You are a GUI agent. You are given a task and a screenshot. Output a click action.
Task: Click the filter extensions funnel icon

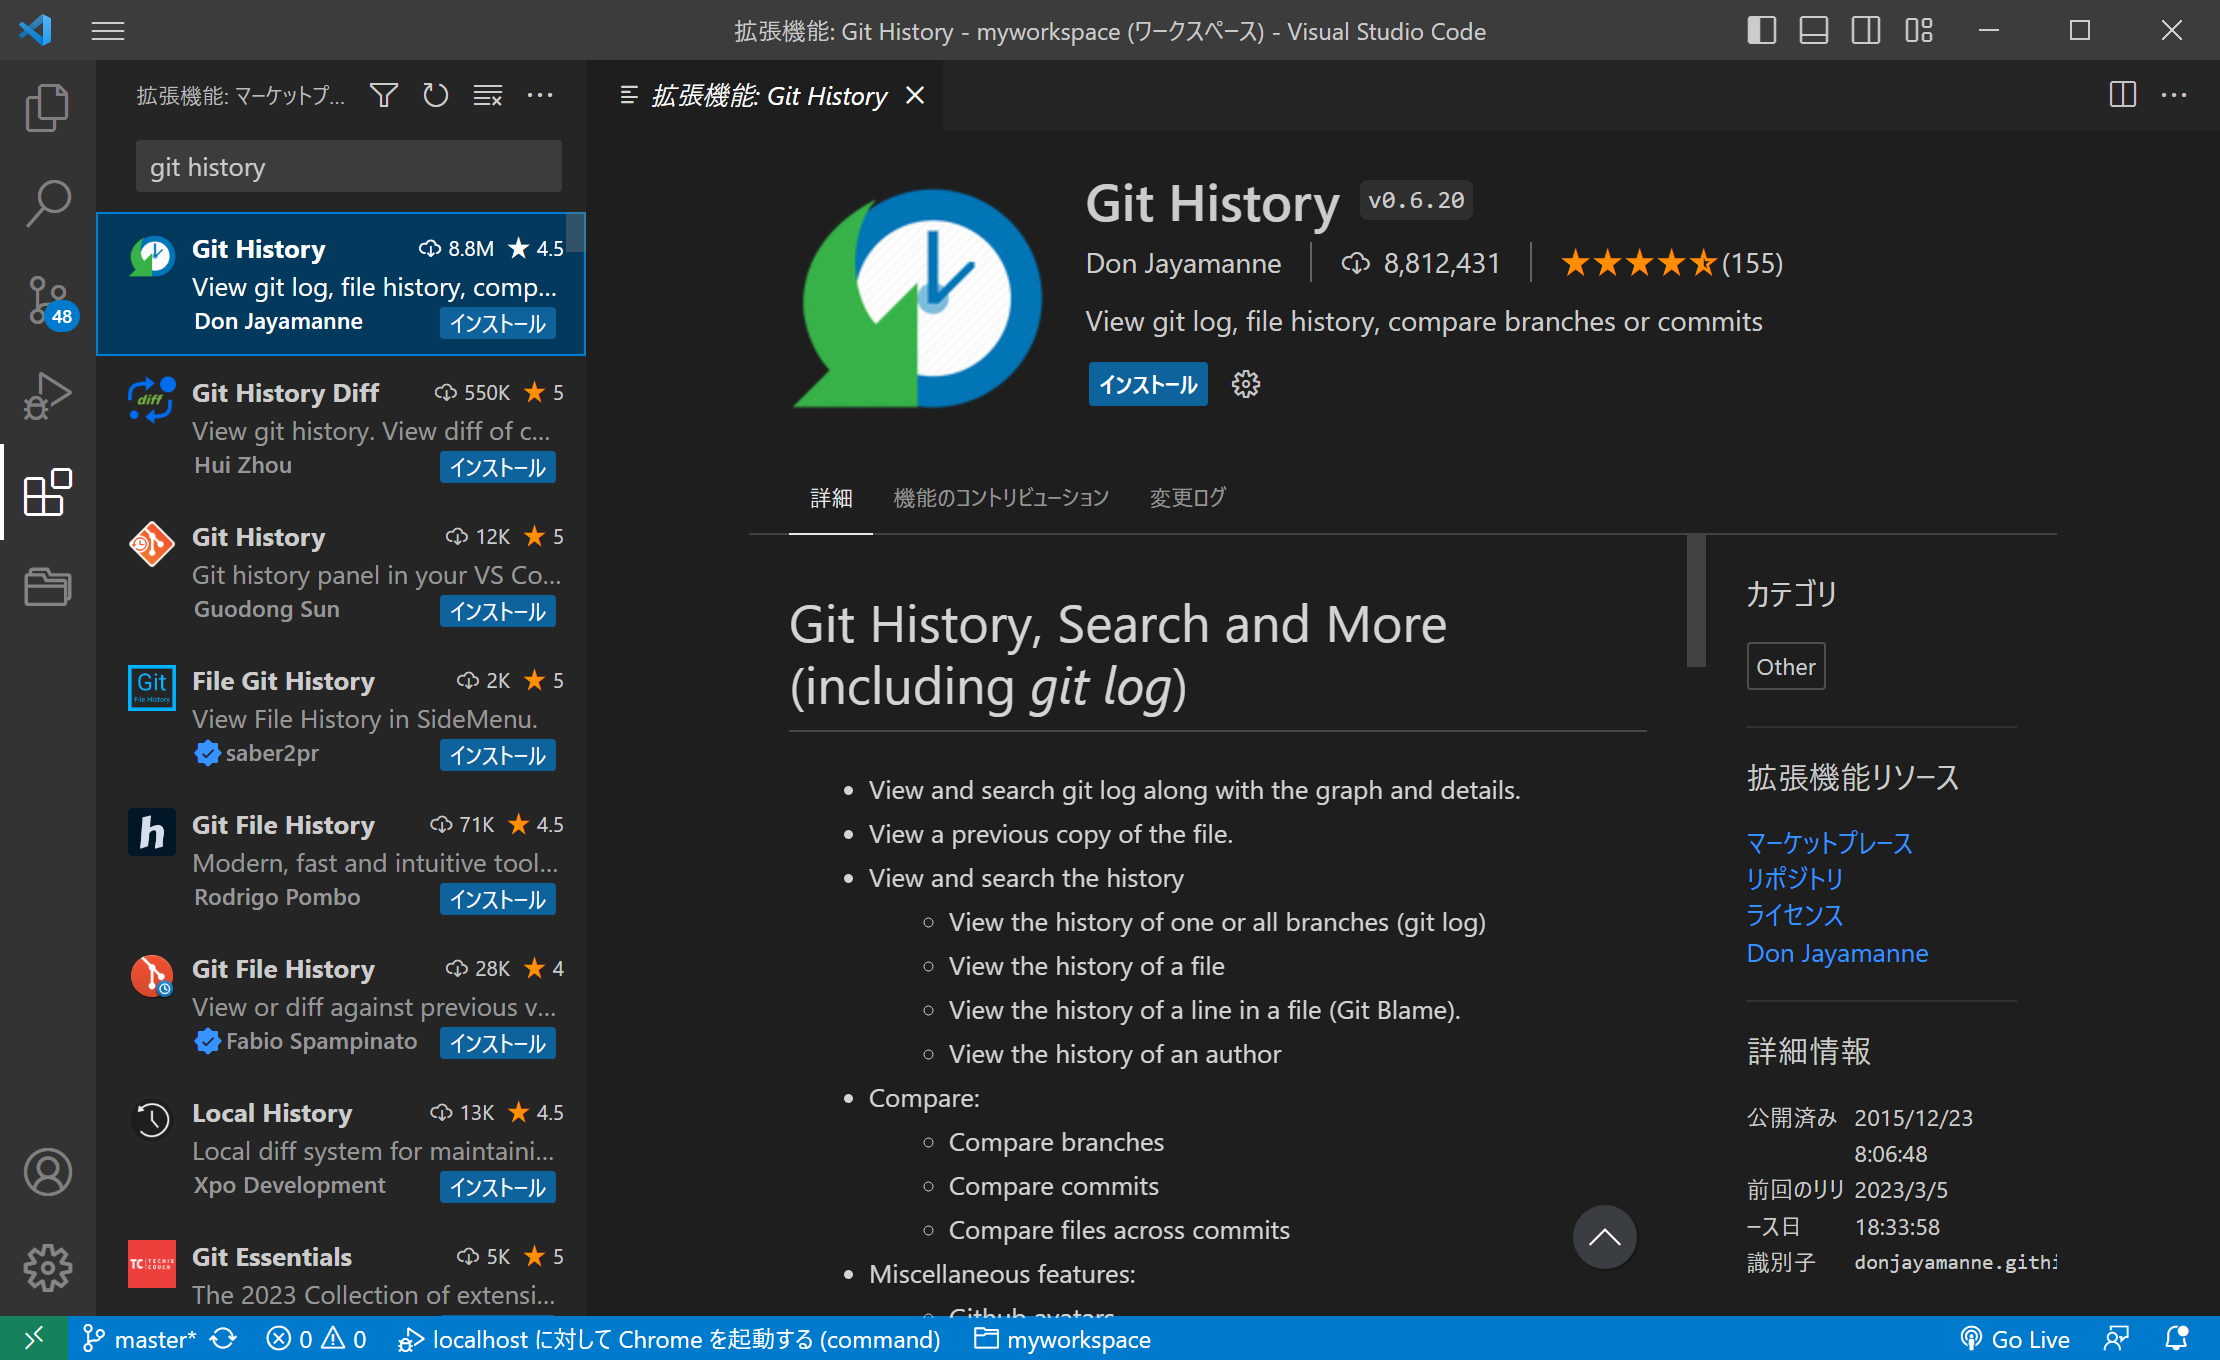pos(384,95)
